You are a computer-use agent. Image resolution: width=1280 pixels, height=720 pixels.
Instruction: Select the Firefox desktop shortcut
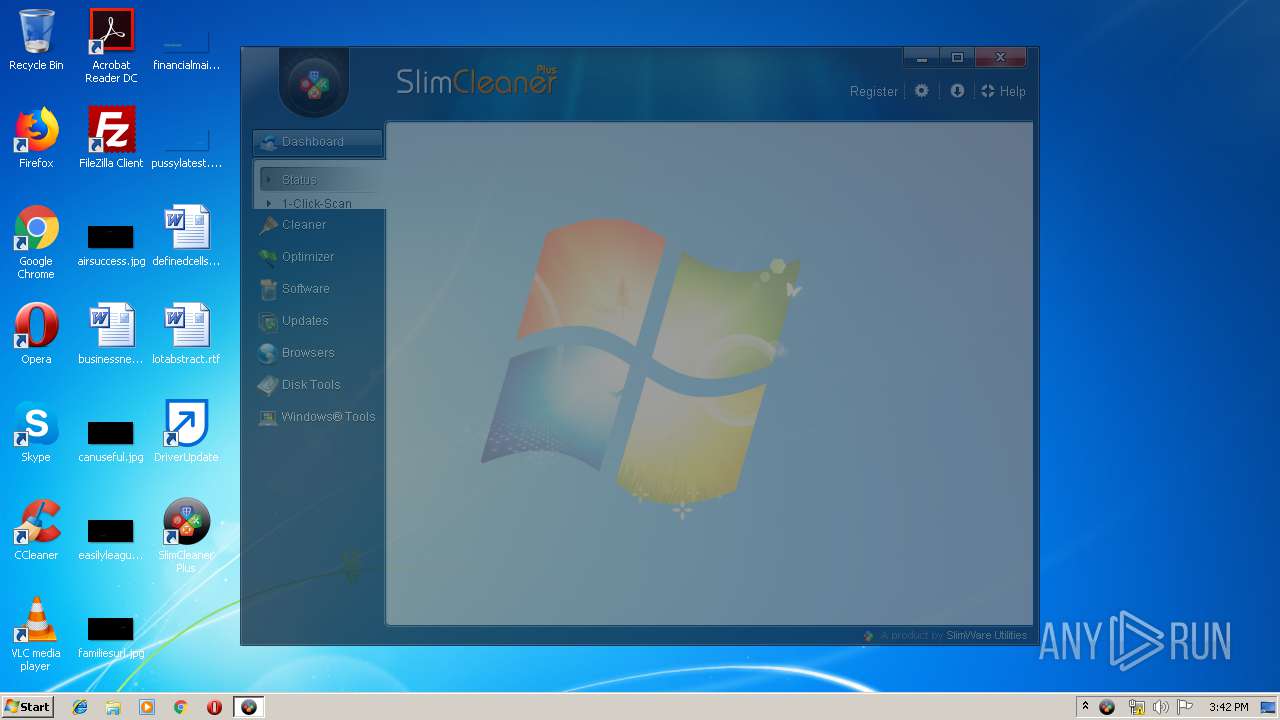click(x=36, y=138)
